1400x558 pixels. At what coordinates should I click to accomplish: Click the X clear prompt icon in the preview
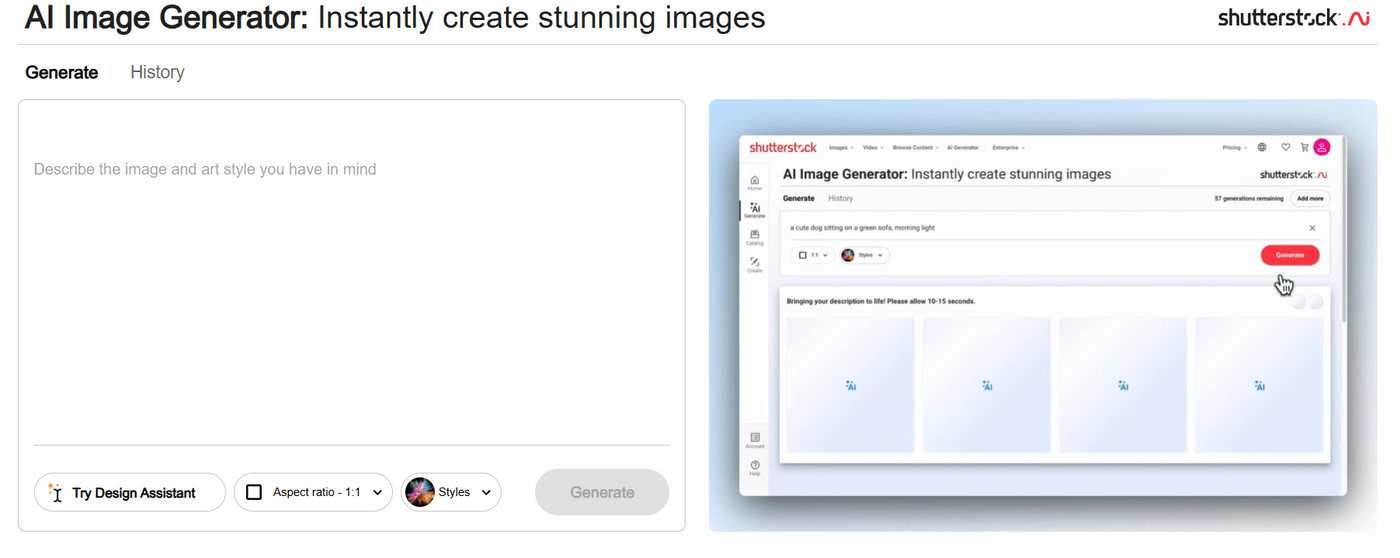(x=1312, y=228)
